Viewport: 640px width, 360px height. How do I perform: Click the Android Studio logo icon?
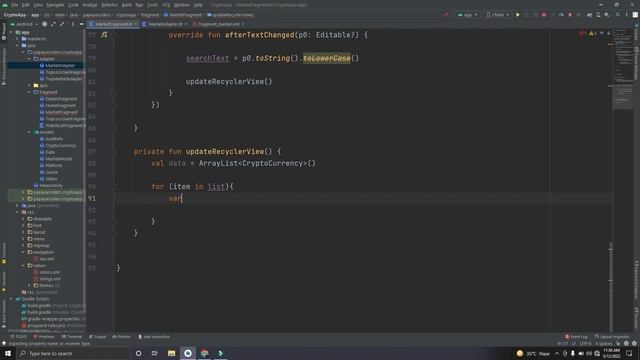point(5,5)
